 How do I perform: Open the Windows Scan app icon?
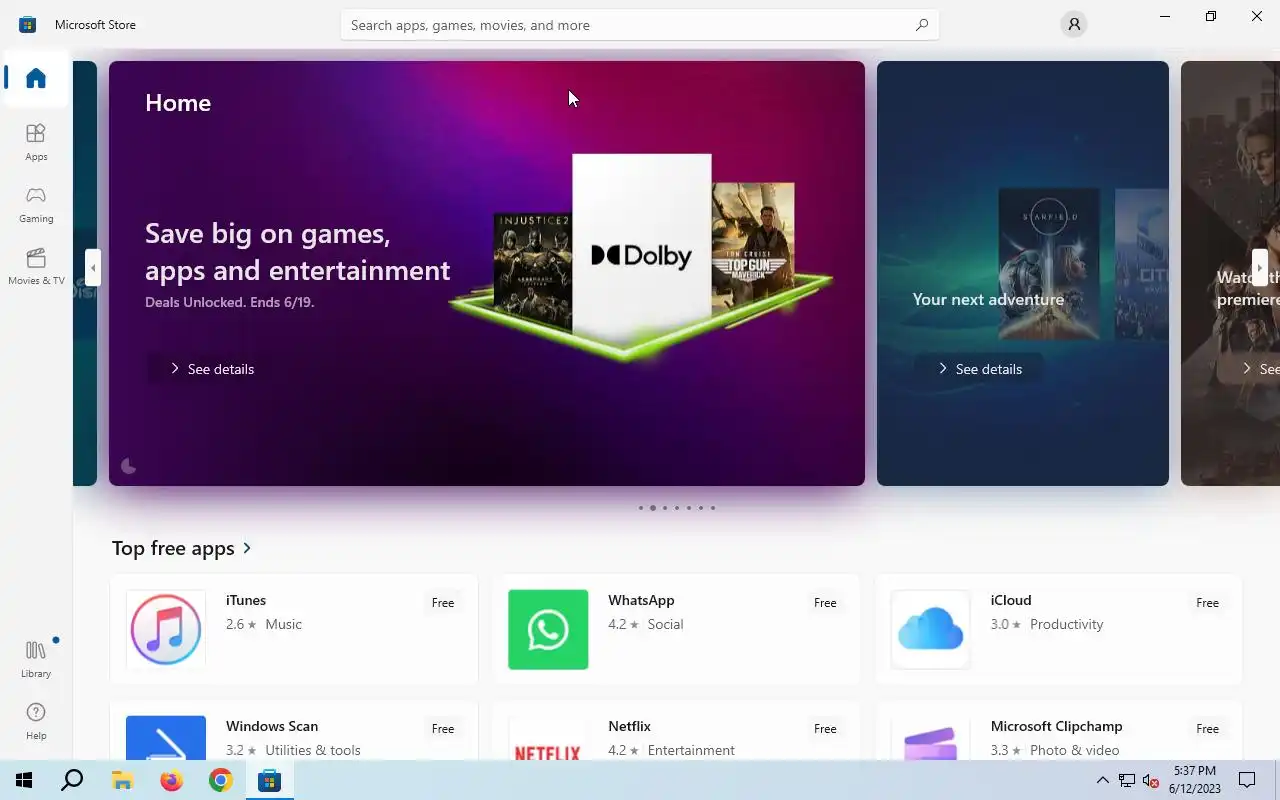pyautogui.click(x=166, y=738)
